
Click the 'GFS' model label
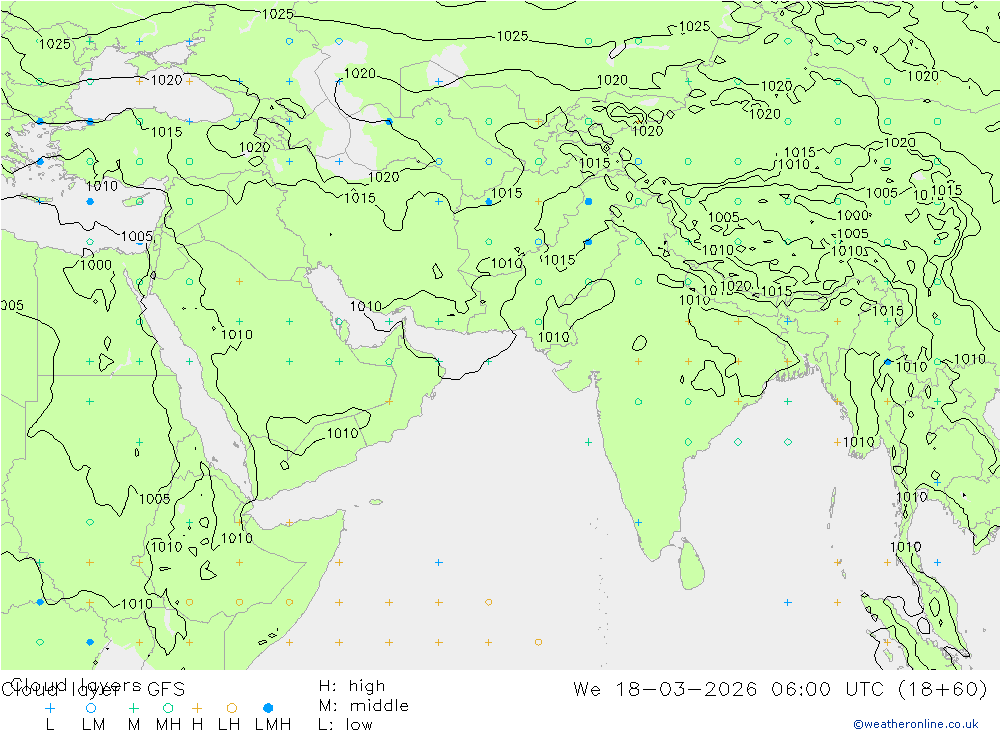166,690
